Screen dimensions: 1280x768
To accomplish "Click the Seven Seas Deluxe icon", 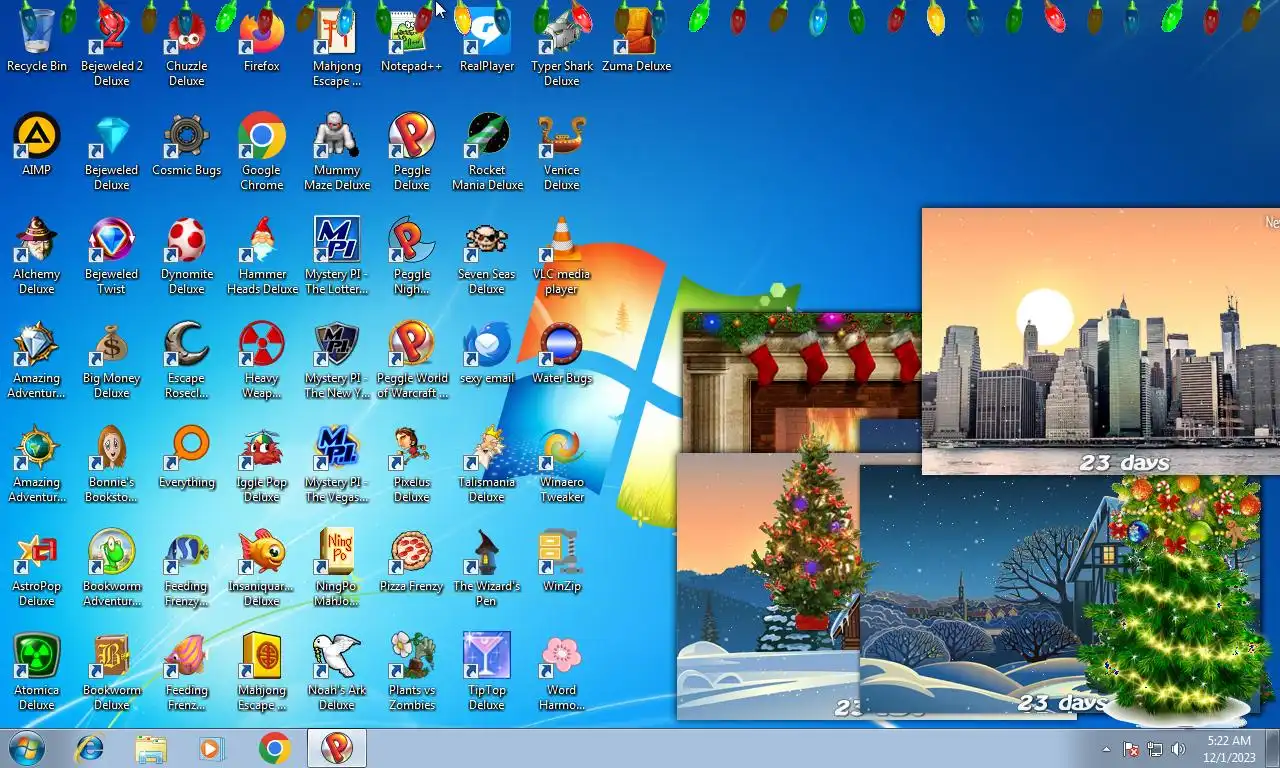I will pos(487,255).
